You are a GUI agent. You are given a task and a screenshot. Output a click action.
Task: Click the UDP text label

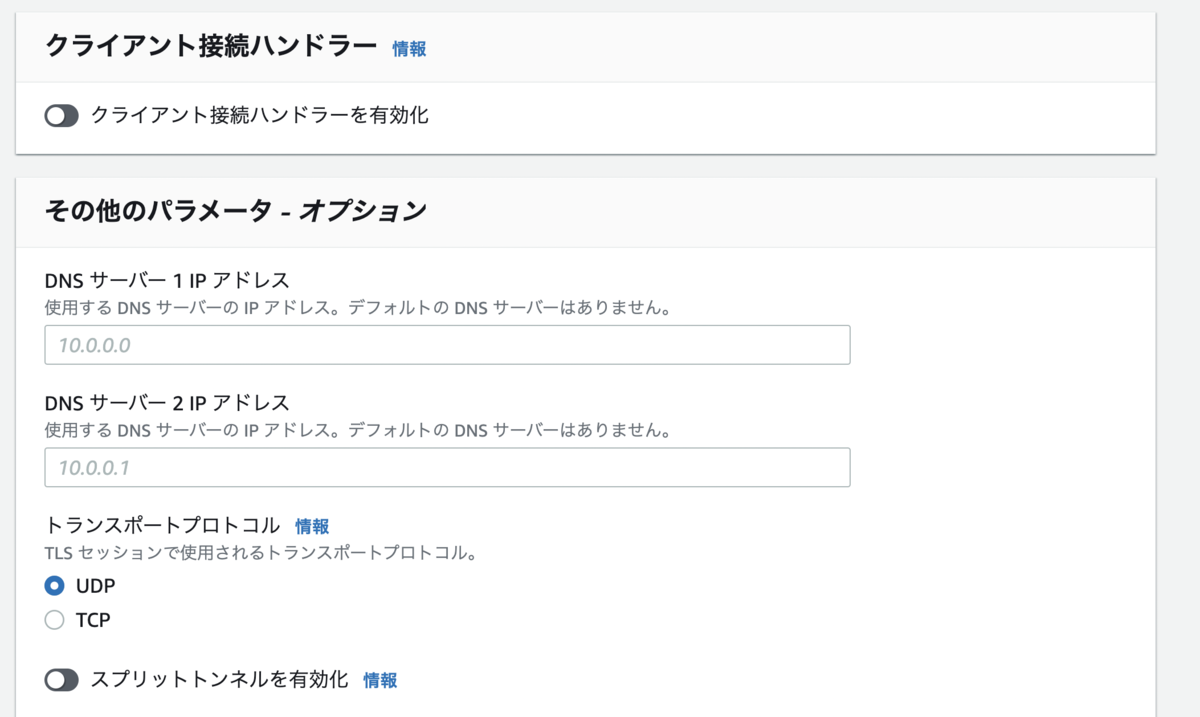(95, 586)
